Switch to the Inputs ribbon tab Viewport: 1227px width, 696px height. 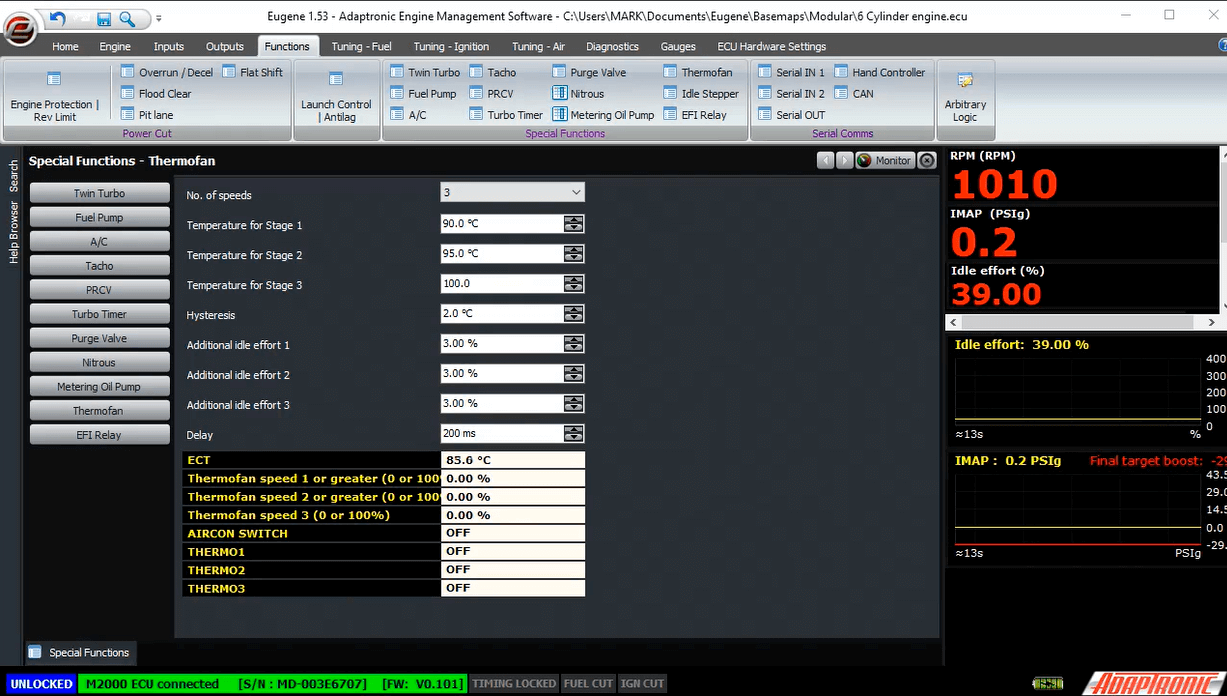[169, 46]
